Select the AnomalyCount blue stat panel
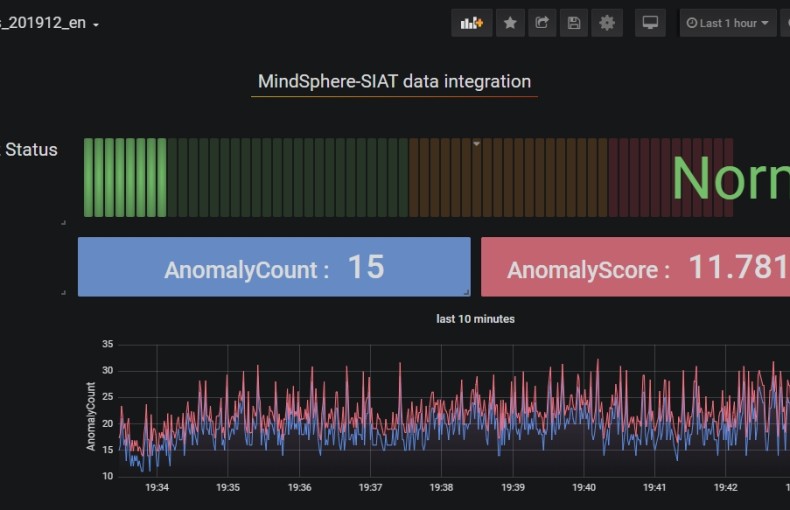This screenshot has width=790, height=510. tap(274, 267)
